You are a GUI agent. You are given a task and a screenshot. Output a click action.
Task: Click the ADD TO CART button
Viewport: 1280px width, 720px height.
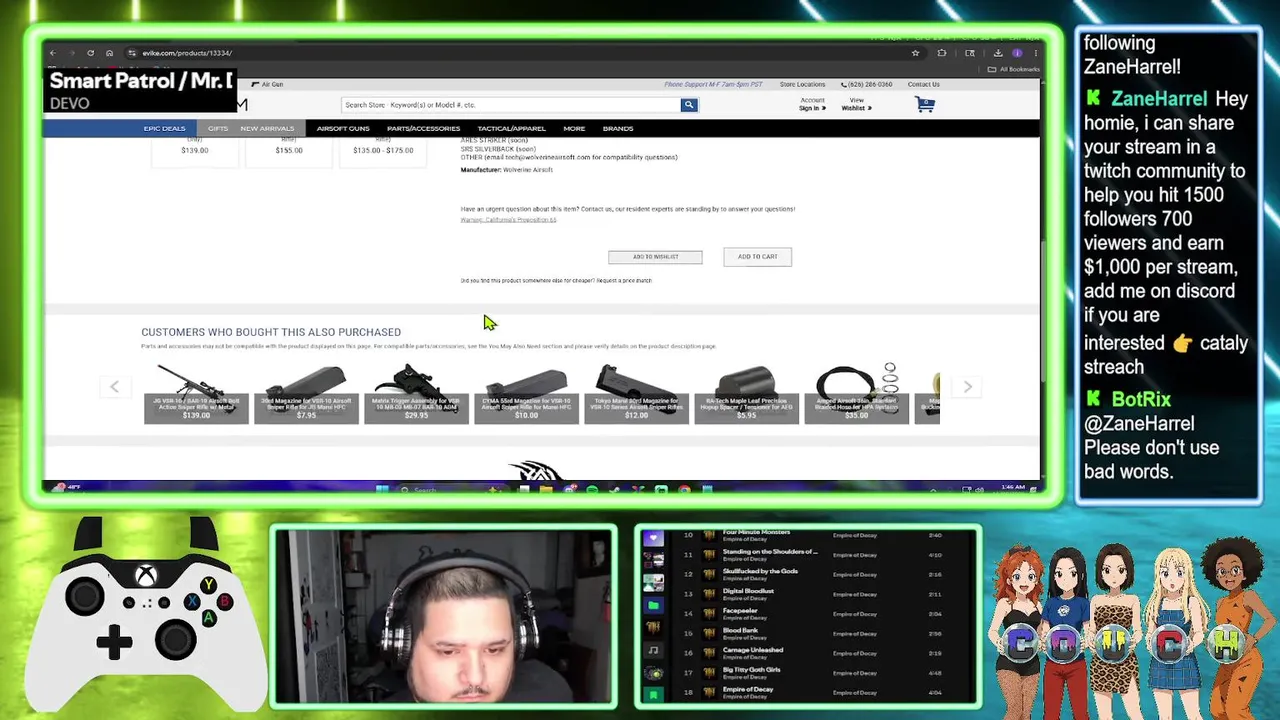758,257
